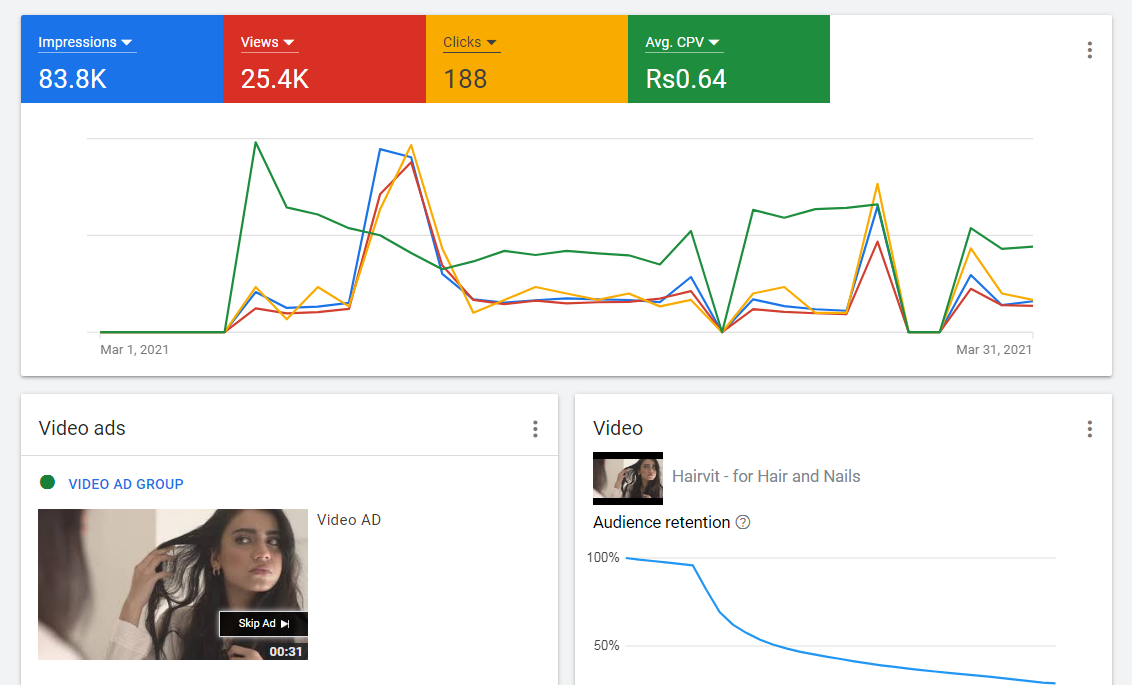Click the VIDEO AD GROUP link
This screenshot has height=685, width=1132.
[x=126, y=484]
